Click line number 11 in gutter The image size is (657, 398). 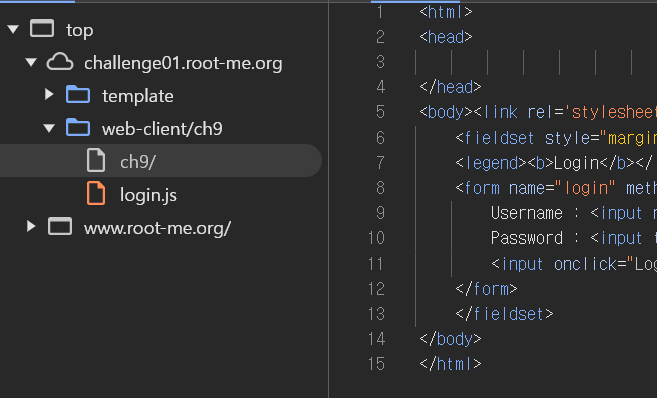point(376,264)
